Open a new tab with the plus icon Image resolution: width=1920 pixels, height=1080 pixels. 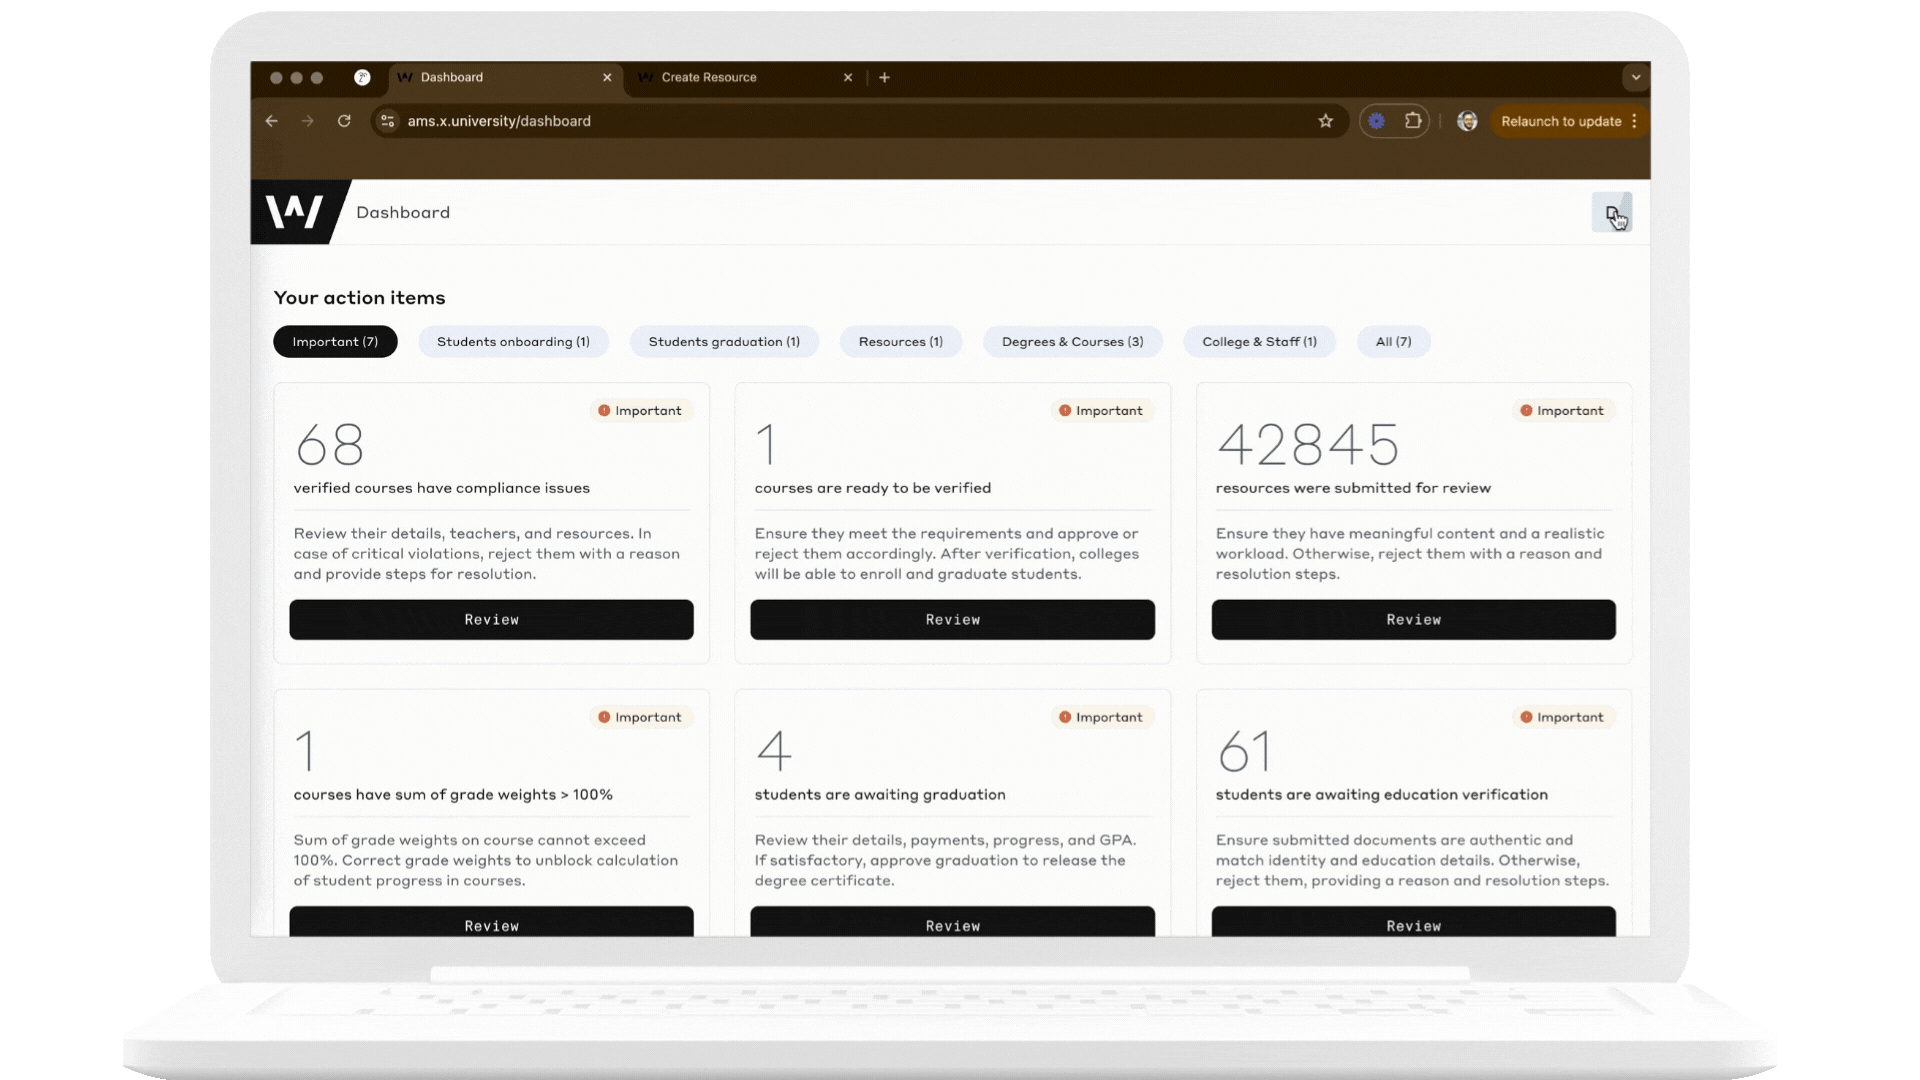(x=884, y=77)
